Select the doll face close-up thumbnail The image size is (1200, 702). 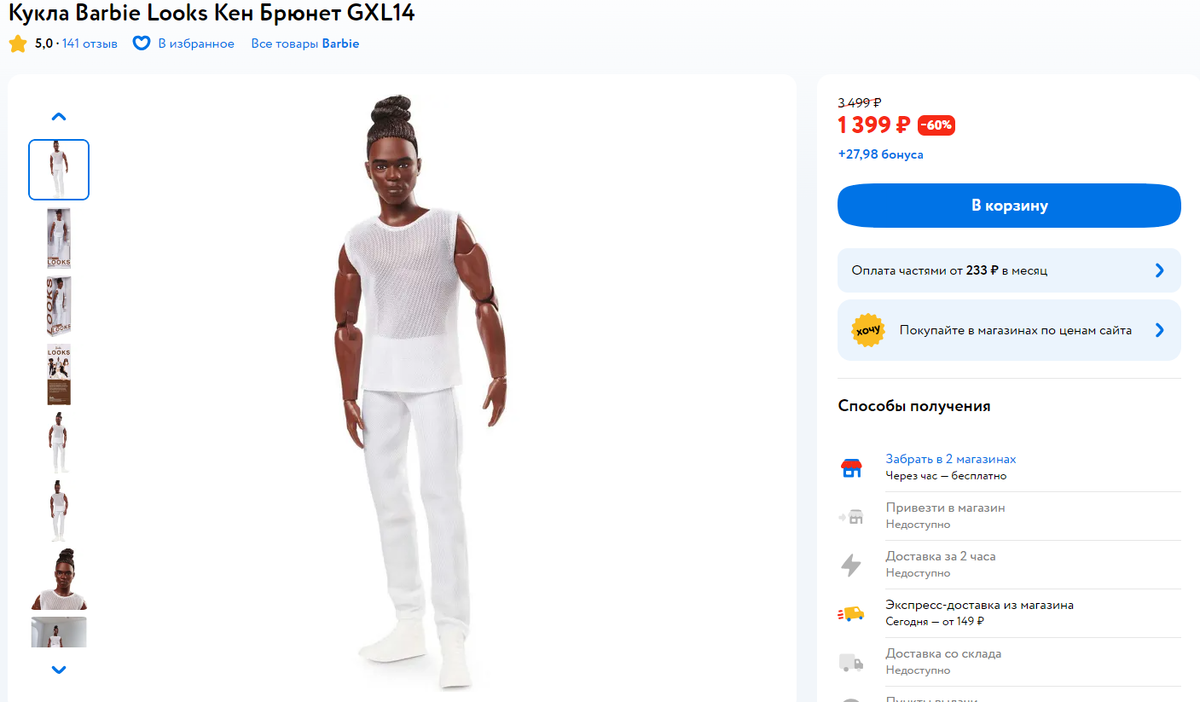point(58,579)
